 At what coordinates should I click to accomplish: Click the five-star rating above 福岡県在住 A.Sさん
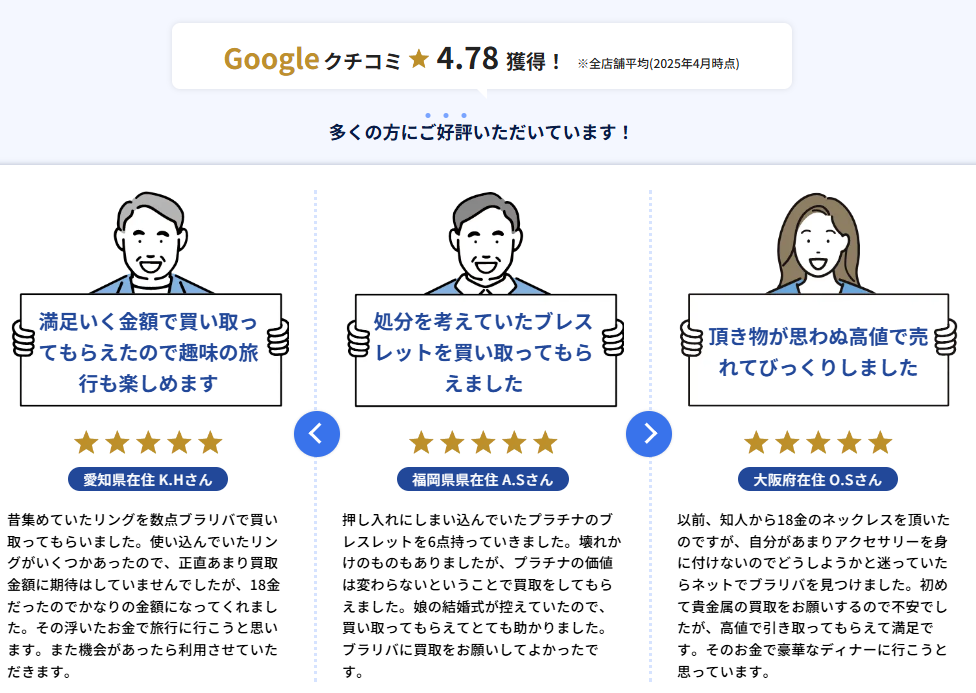click(x=483, y=442)
